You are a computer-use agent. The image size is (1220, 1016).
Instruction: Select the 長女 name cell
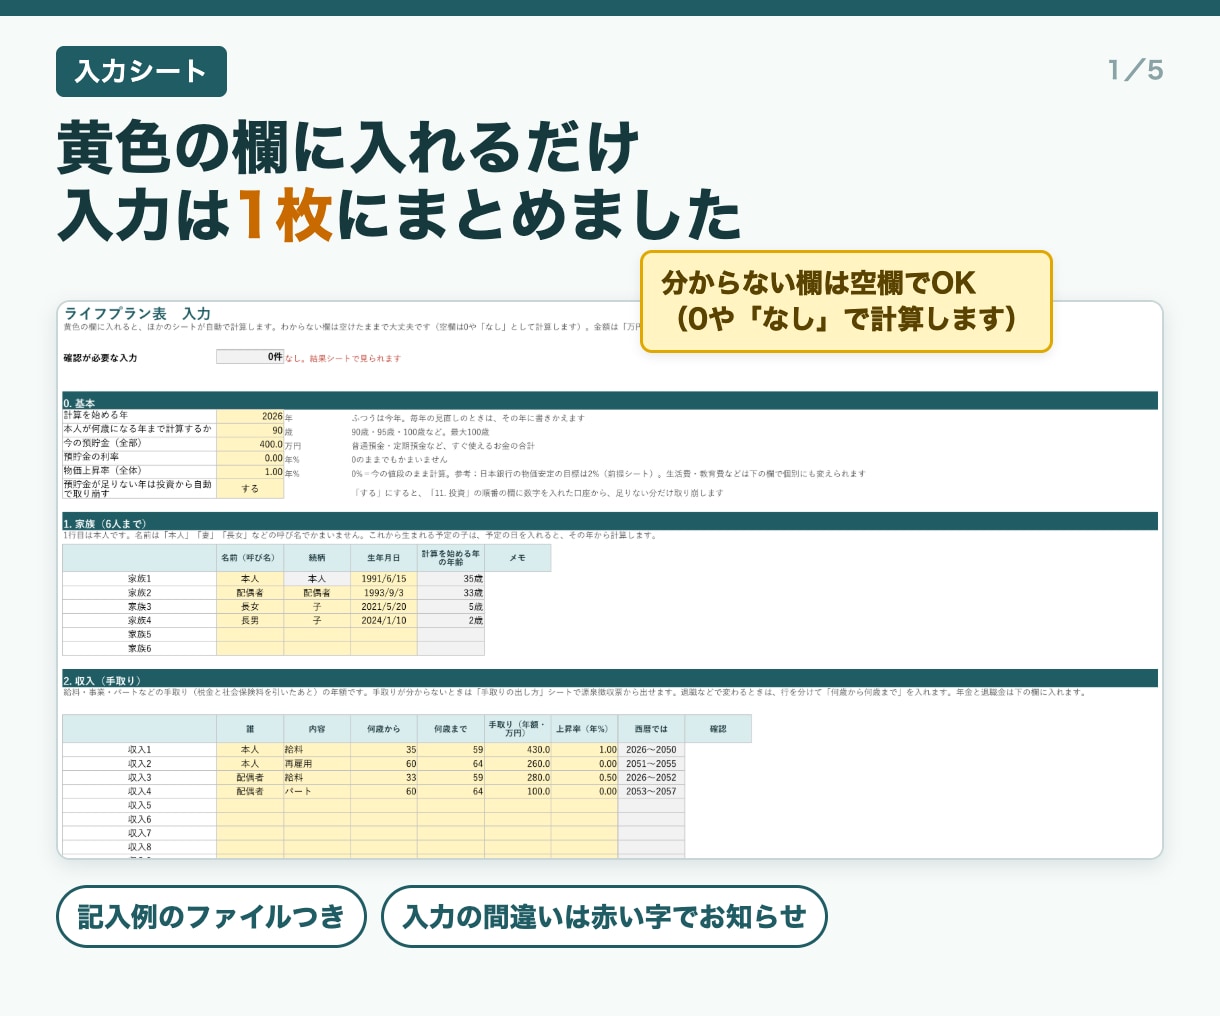click(x=250, y=607)
